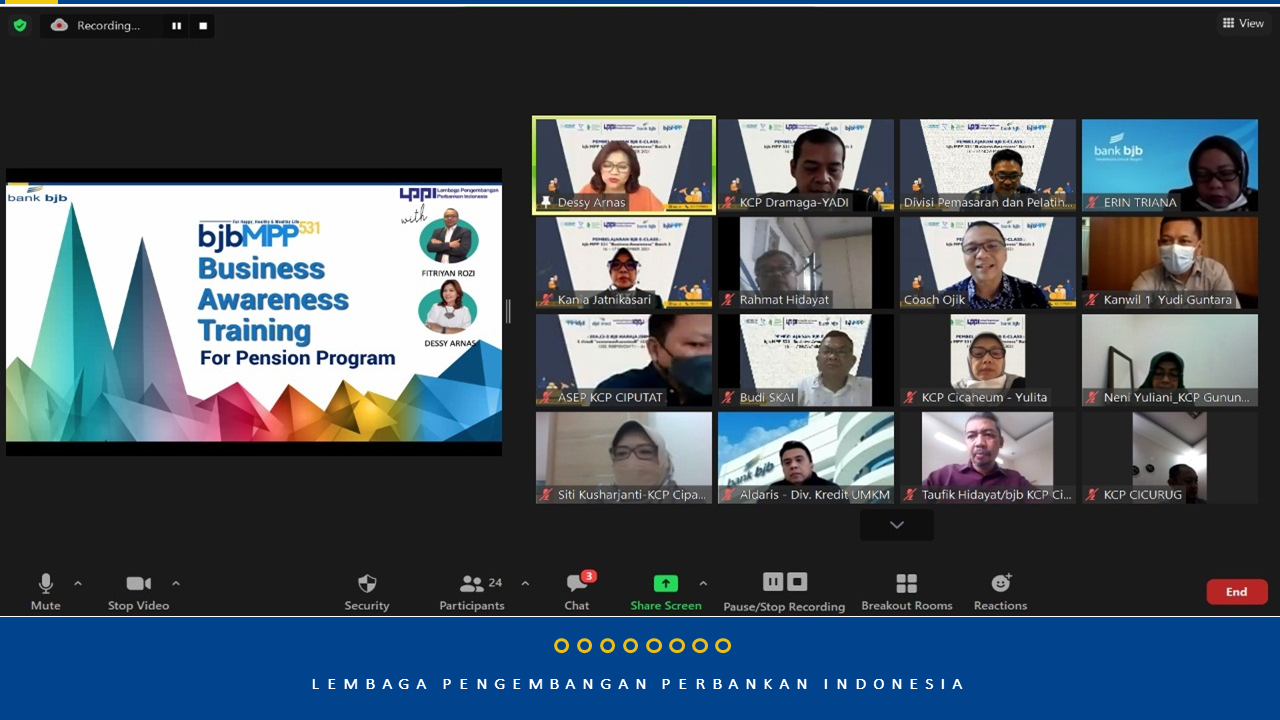Click muted mic icon on Taufik Hidayat tile
This screenshot has width=1280, height=720.
(x=911, y=495)
